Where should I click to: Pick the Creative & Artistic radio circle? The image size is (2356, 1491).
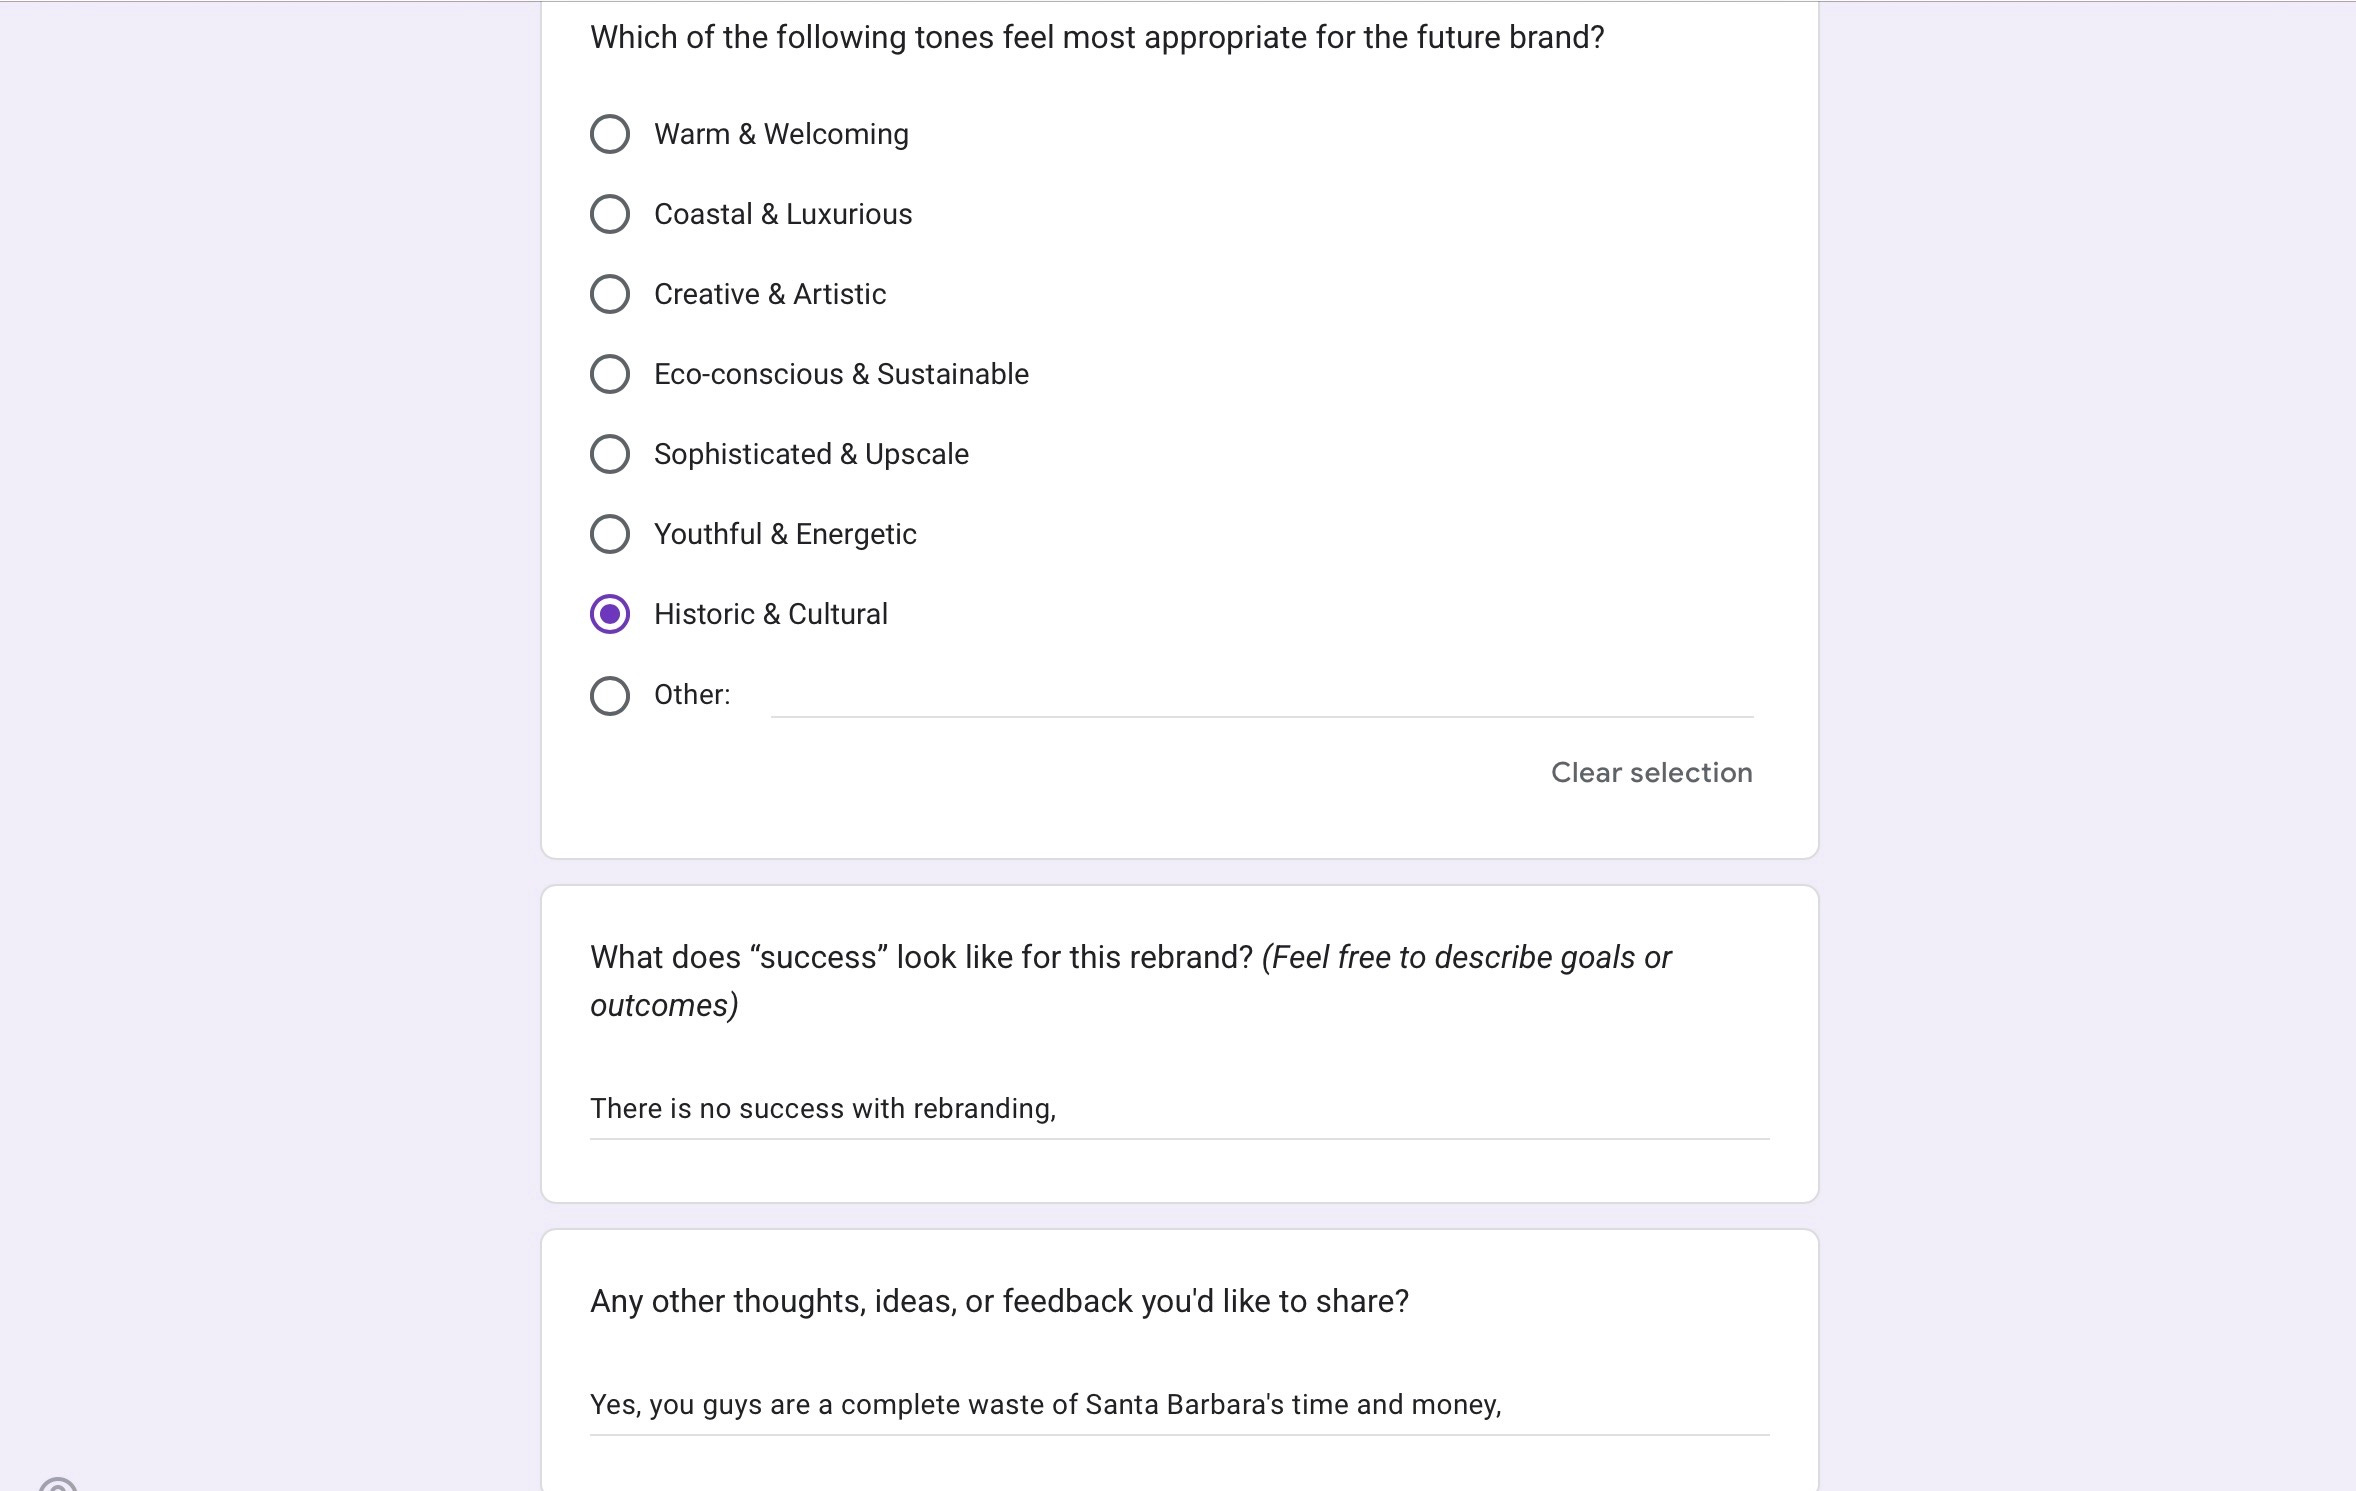click(610, 294)
